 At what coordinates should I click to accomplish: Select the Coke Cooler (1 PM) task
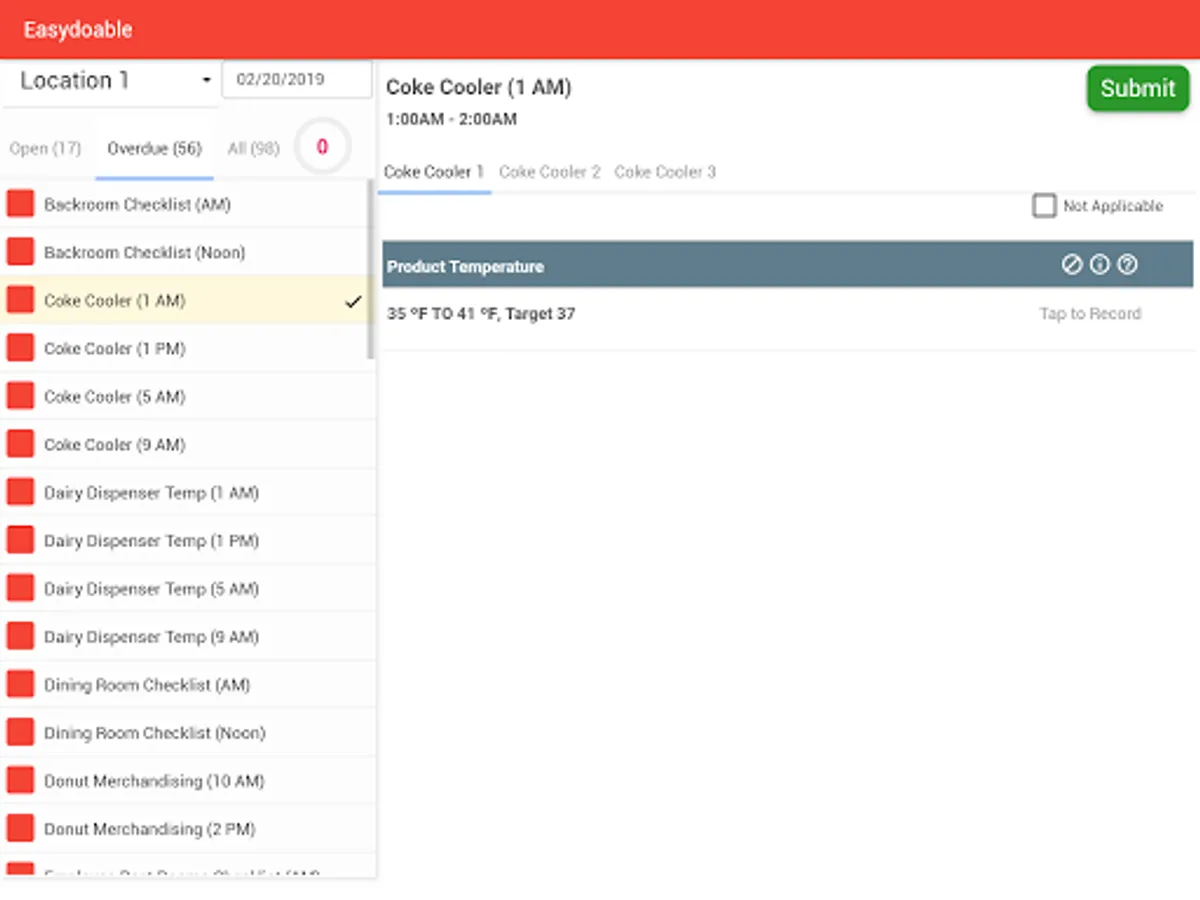coord(188,348)
